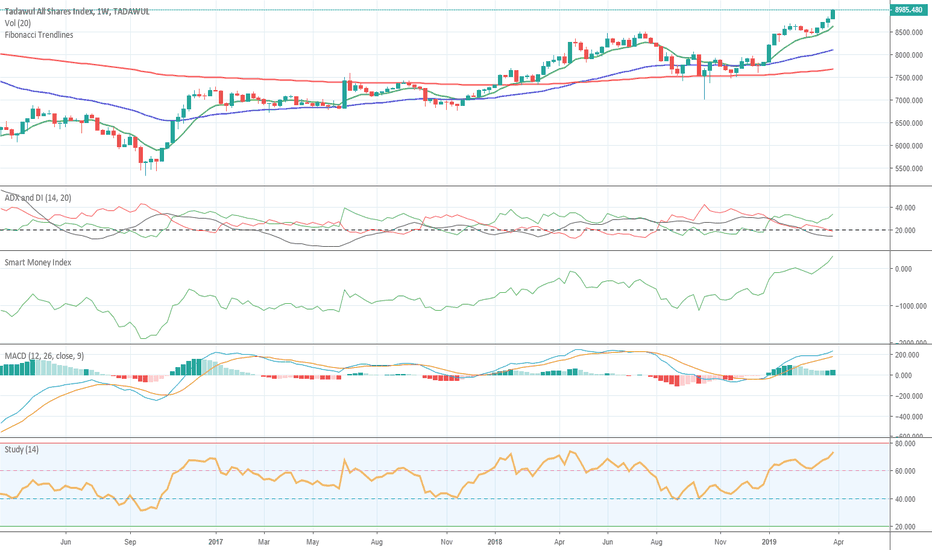
Task: Click the 5500.000 price axis label
Action: tap(909, 169)
